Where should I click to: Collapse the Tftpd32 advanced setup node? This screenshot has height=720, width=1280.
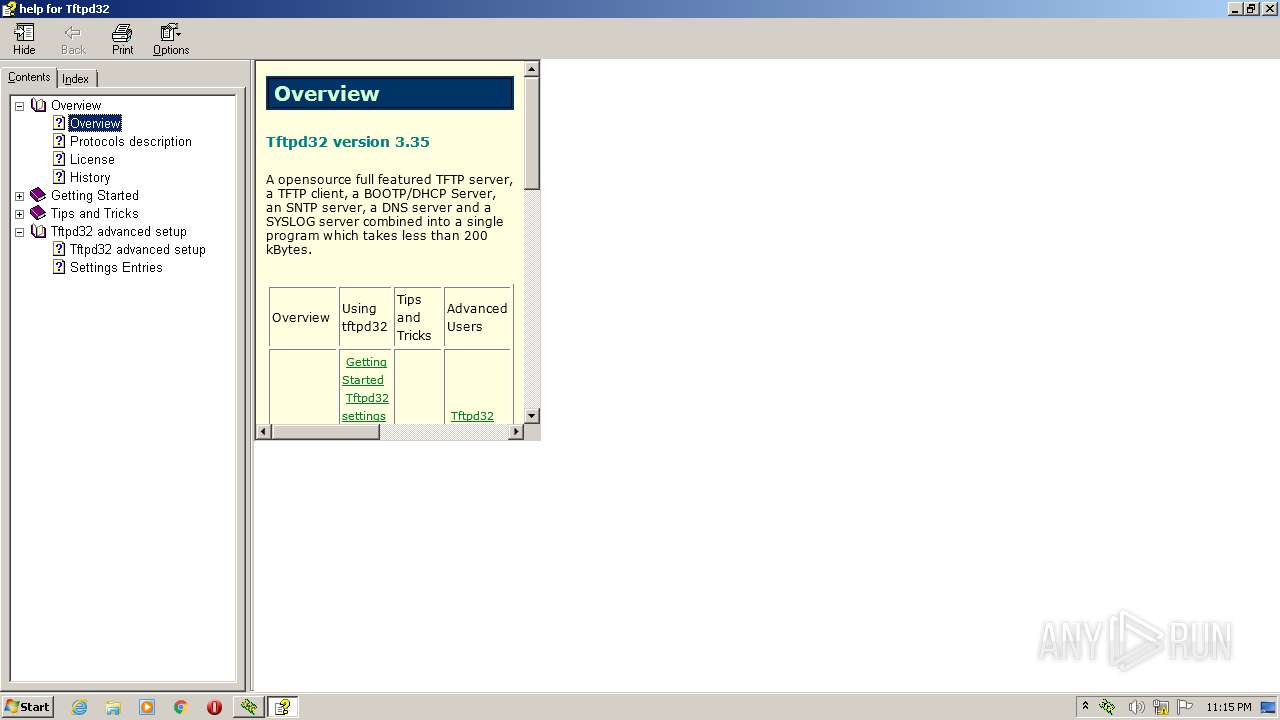(19, 232)
